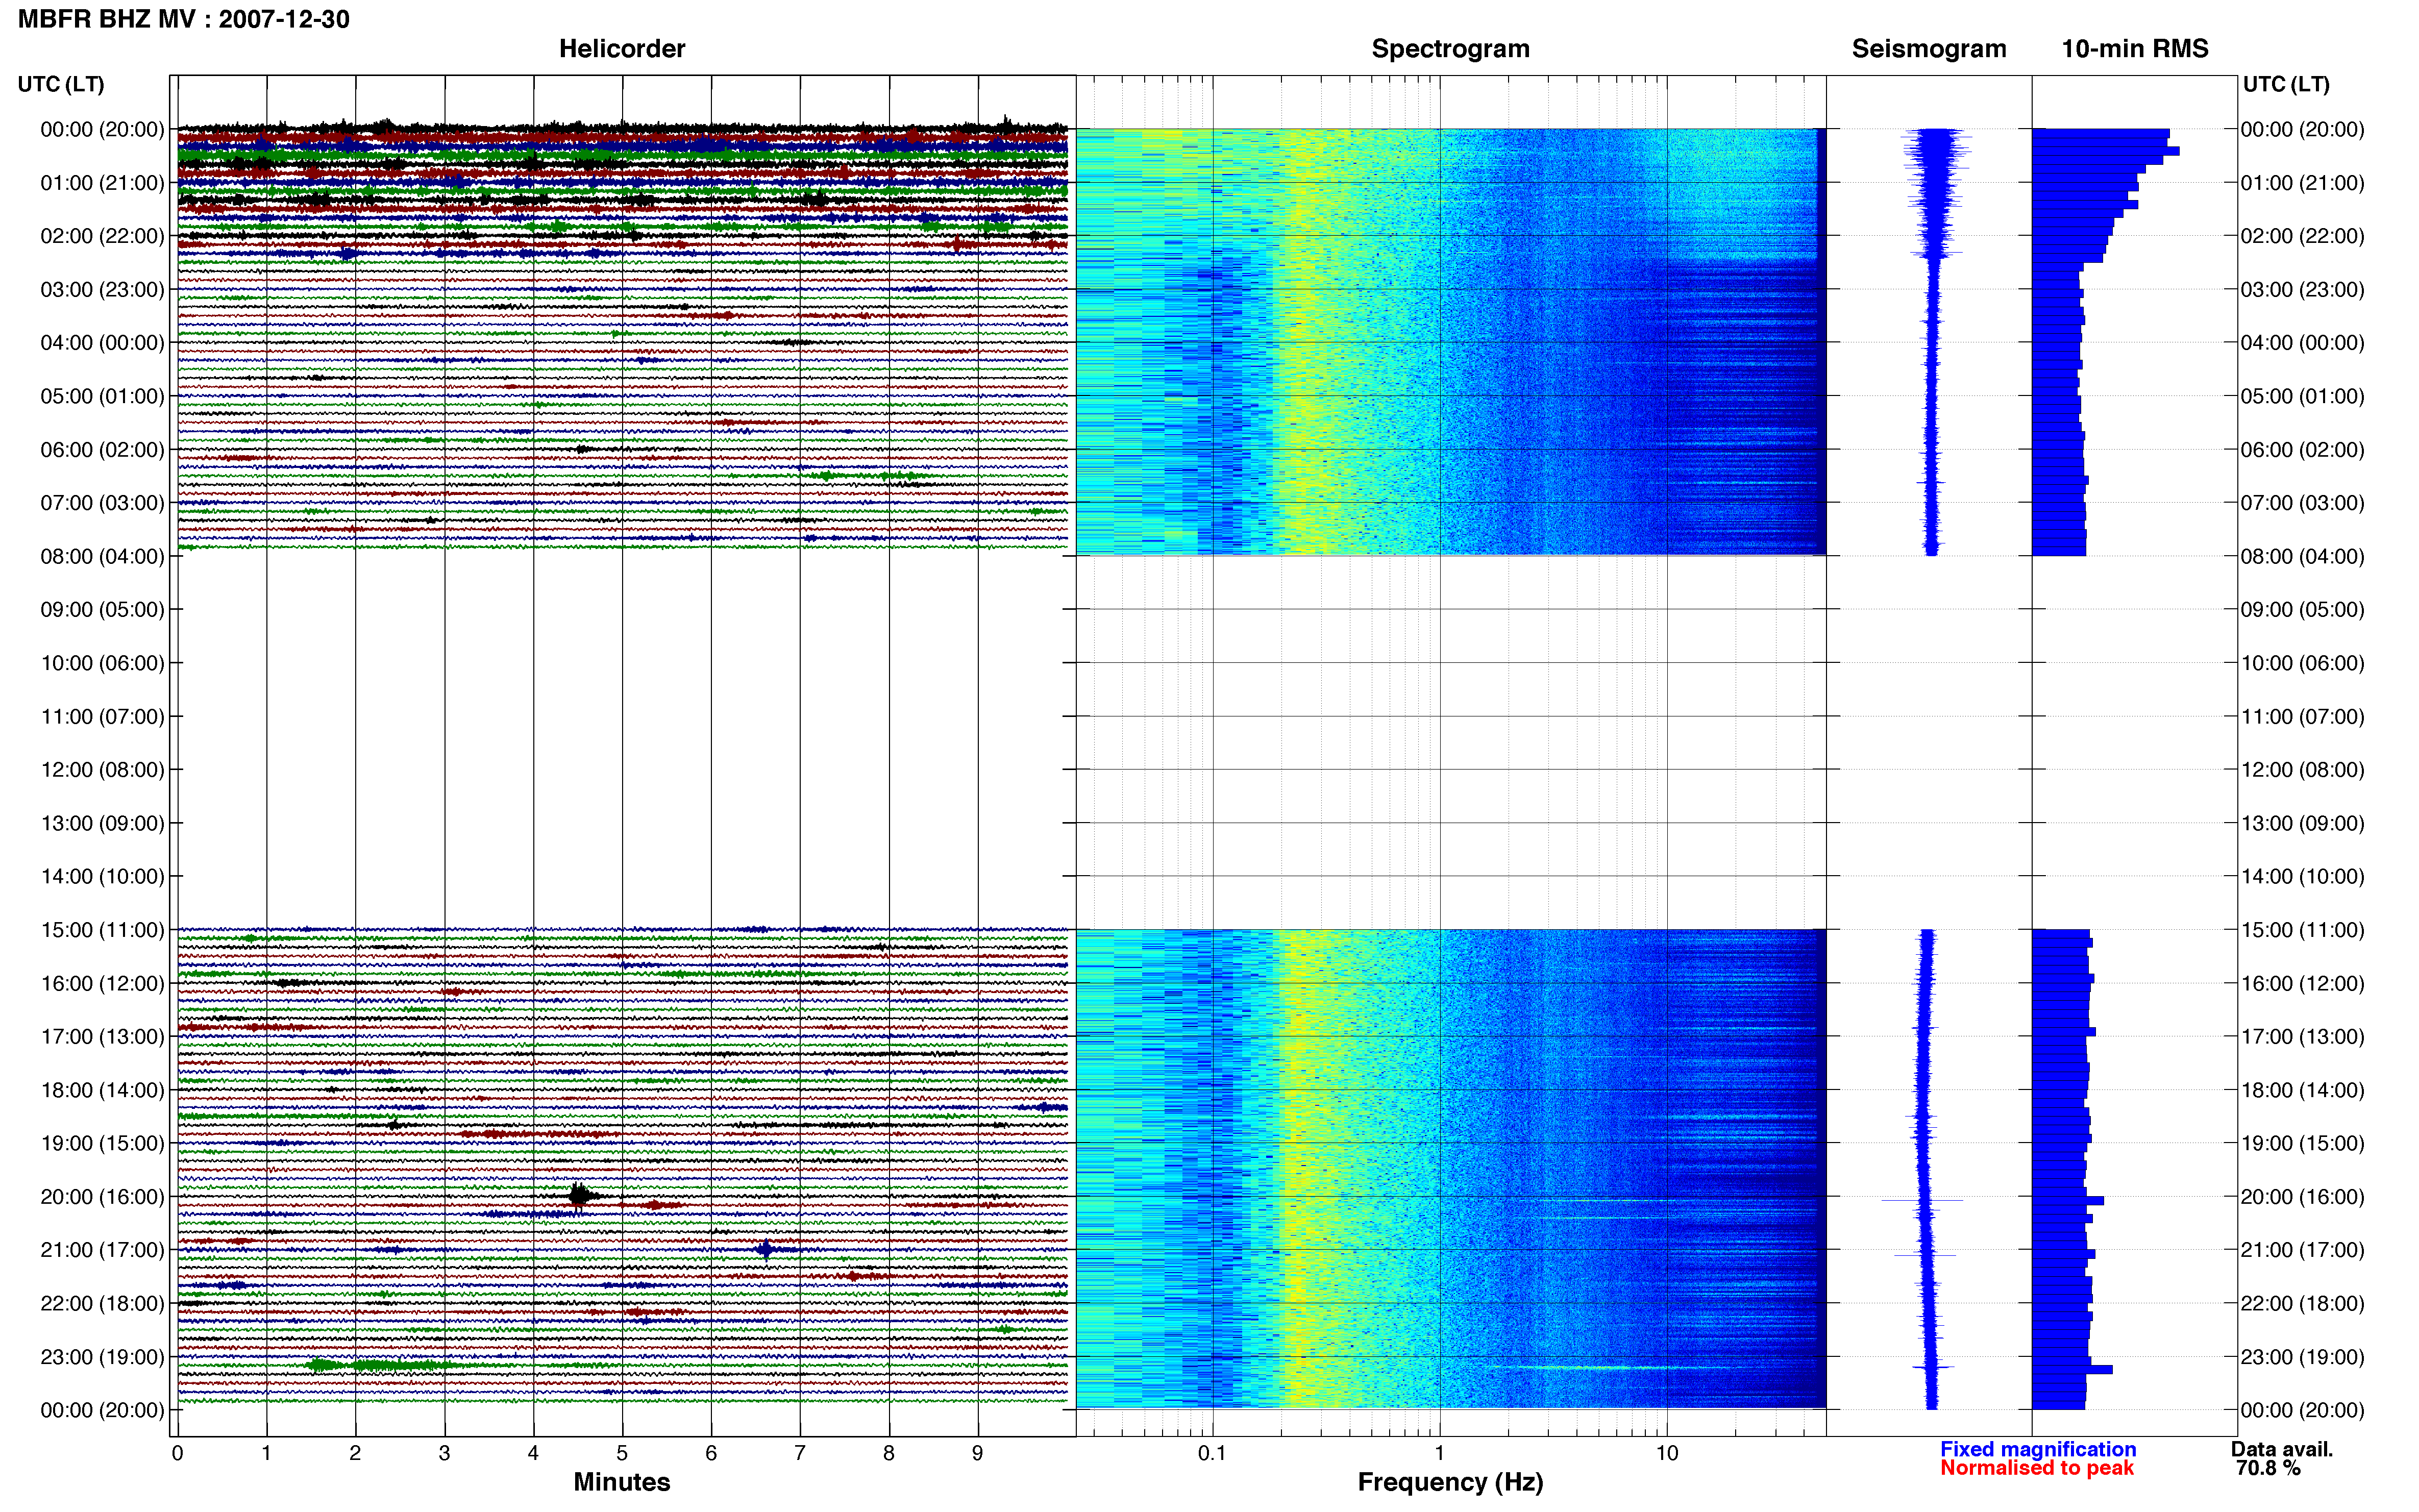Click RMS-side time label "19:00 (15:00)"
This screenshot has height=1512, width=2419.
pos(2302,1143)
